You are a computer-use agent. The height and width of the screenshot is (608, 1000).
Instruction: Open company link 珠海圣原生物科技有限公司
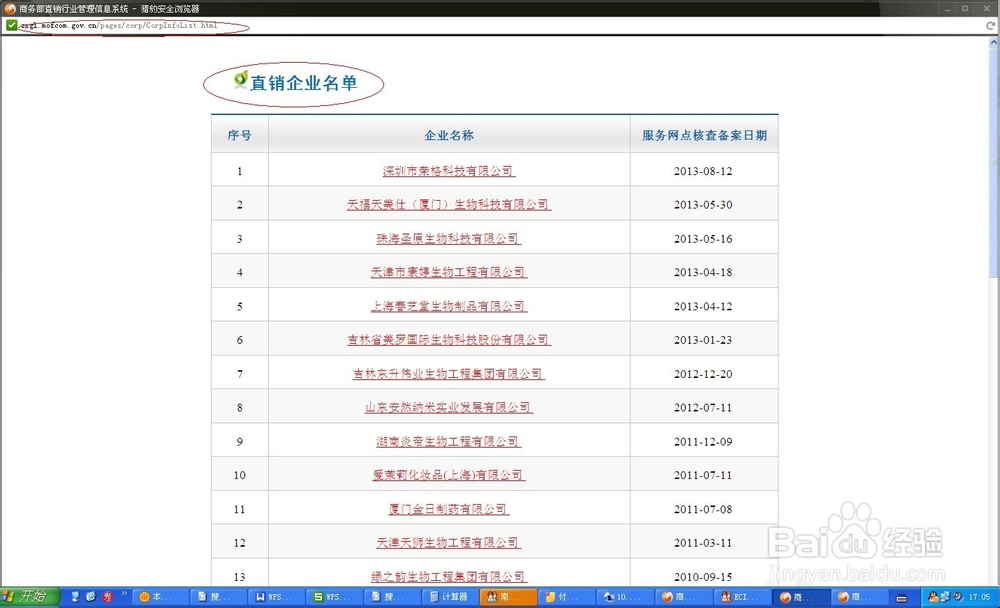tap(449, 239)
